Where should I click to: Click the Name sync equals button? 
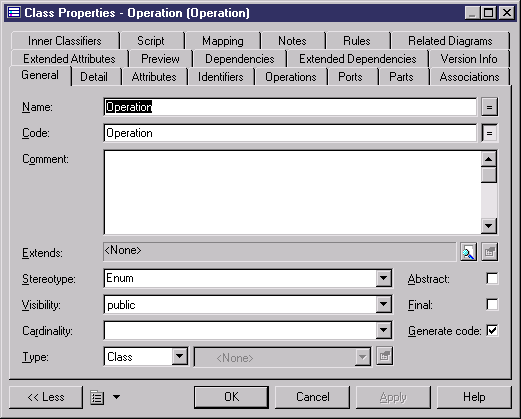pos(489,107)
